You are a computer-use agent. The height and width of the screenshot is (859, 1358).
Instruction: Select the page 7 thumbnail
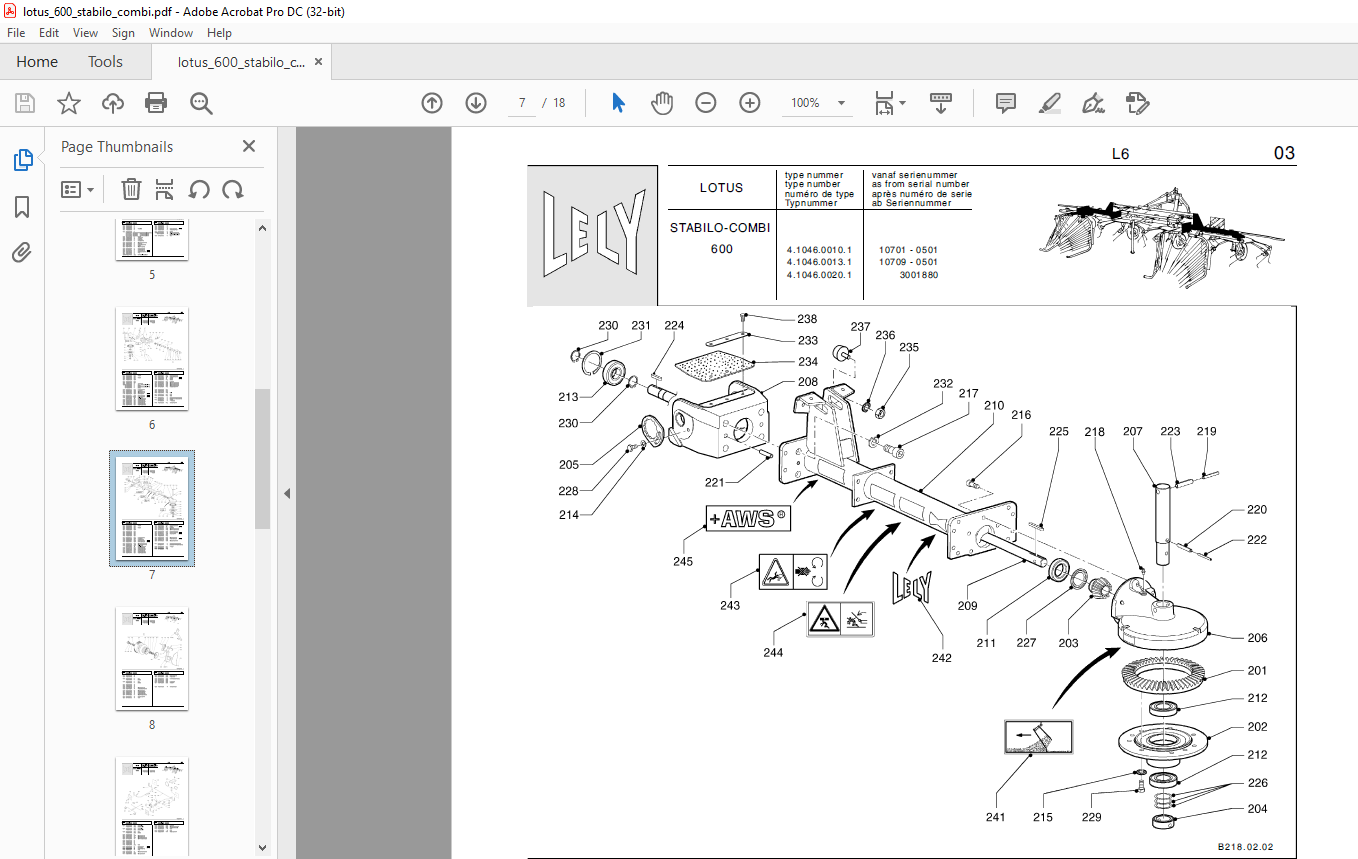coord(152,509)
